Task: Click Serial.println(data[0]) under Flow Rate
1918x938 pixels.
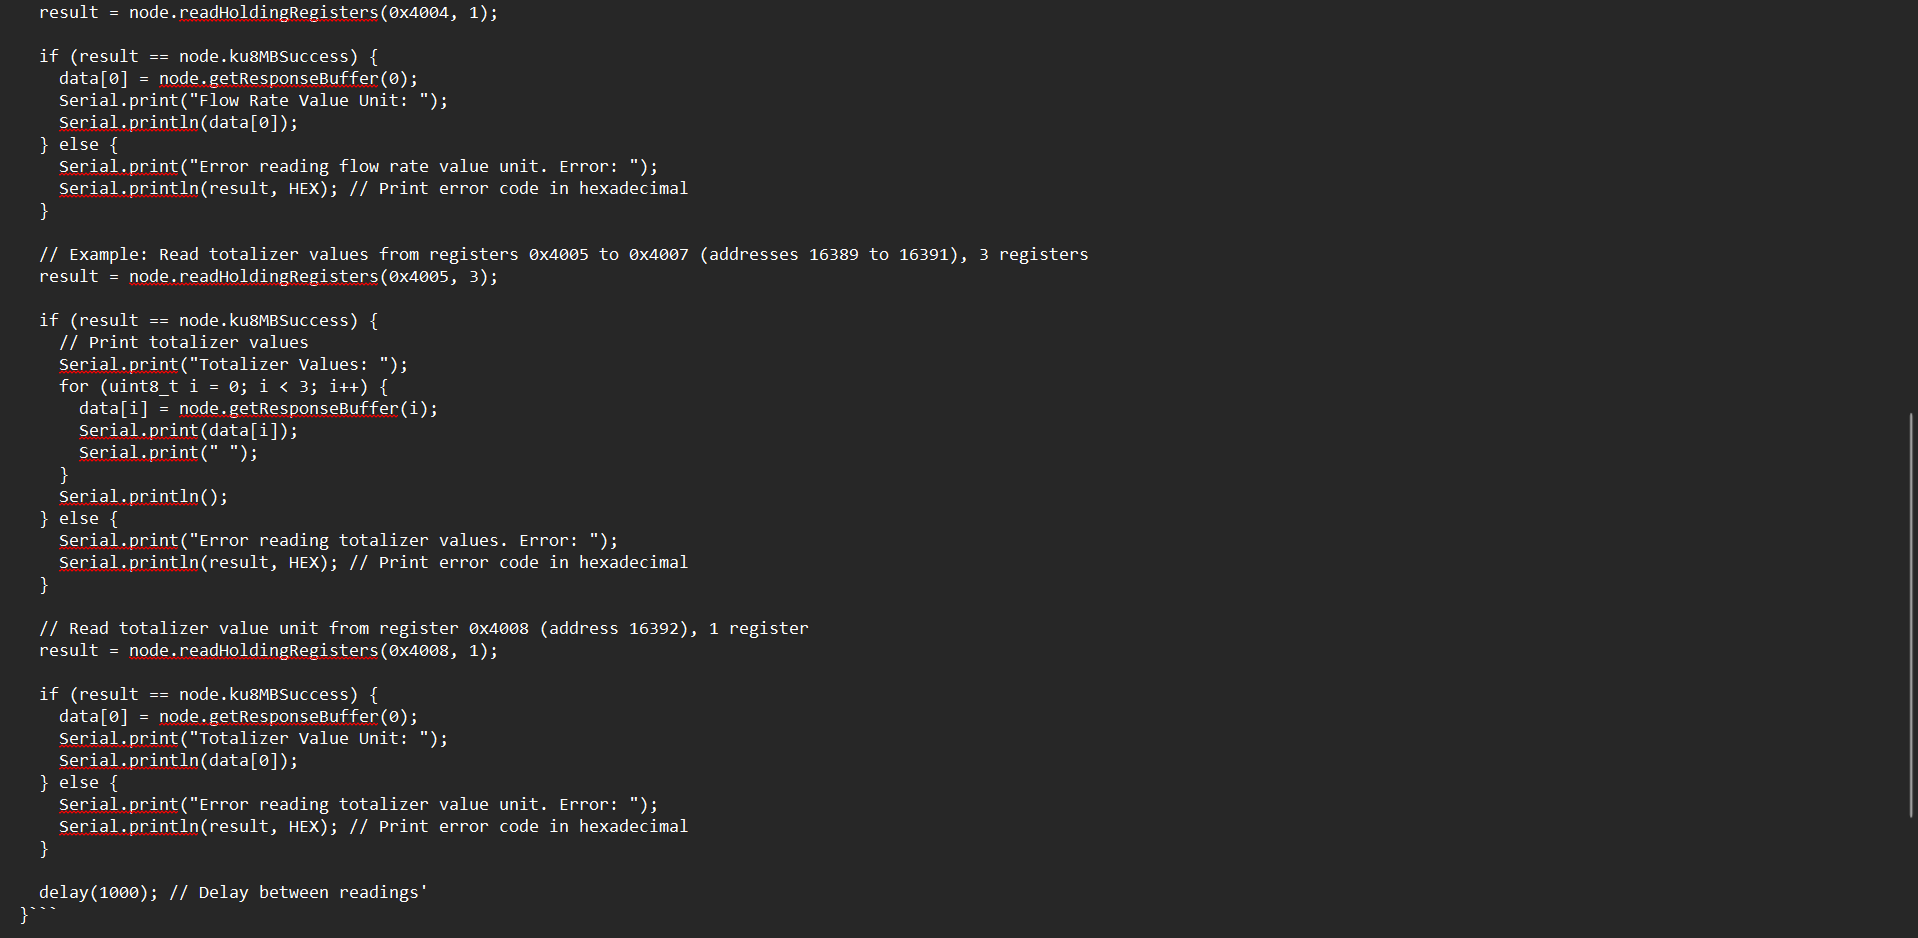Action: click(x=178, y=122)
